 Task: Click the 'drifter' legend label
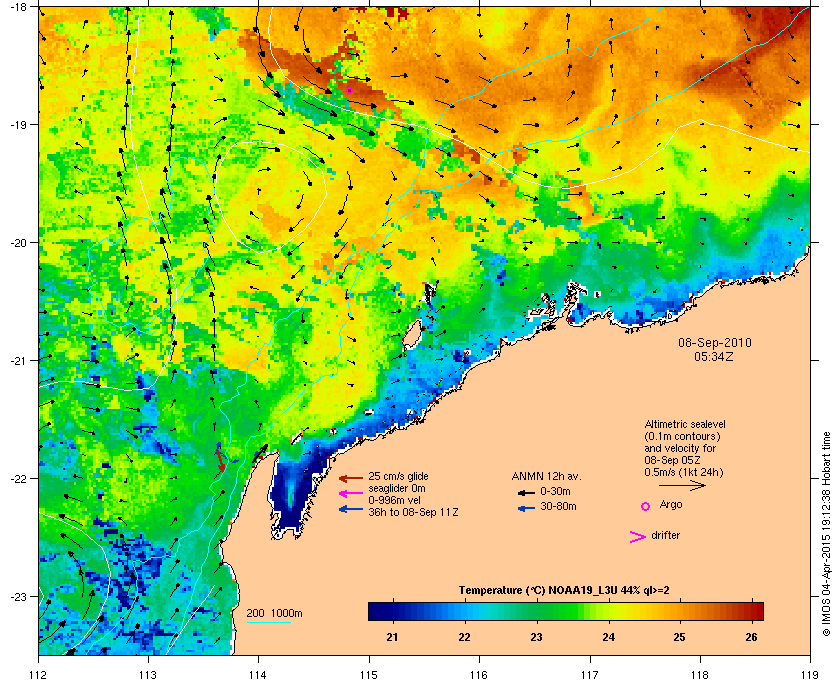pos(665,535)
